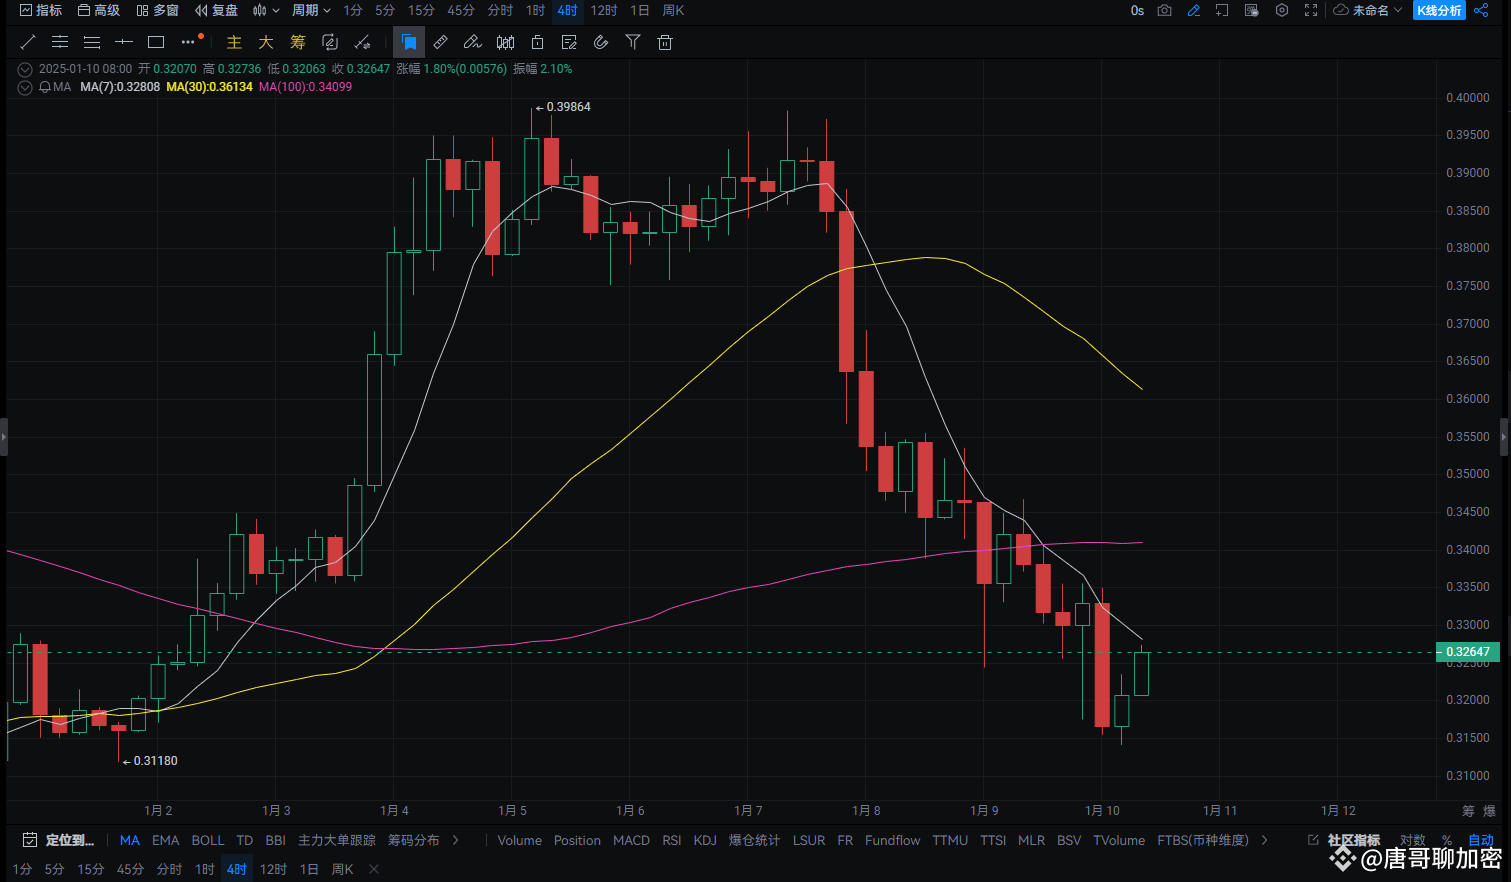This screenshot has width=1511, height=882.
Task: Toggle the BOLL main indicator
Action: point(208,840)
